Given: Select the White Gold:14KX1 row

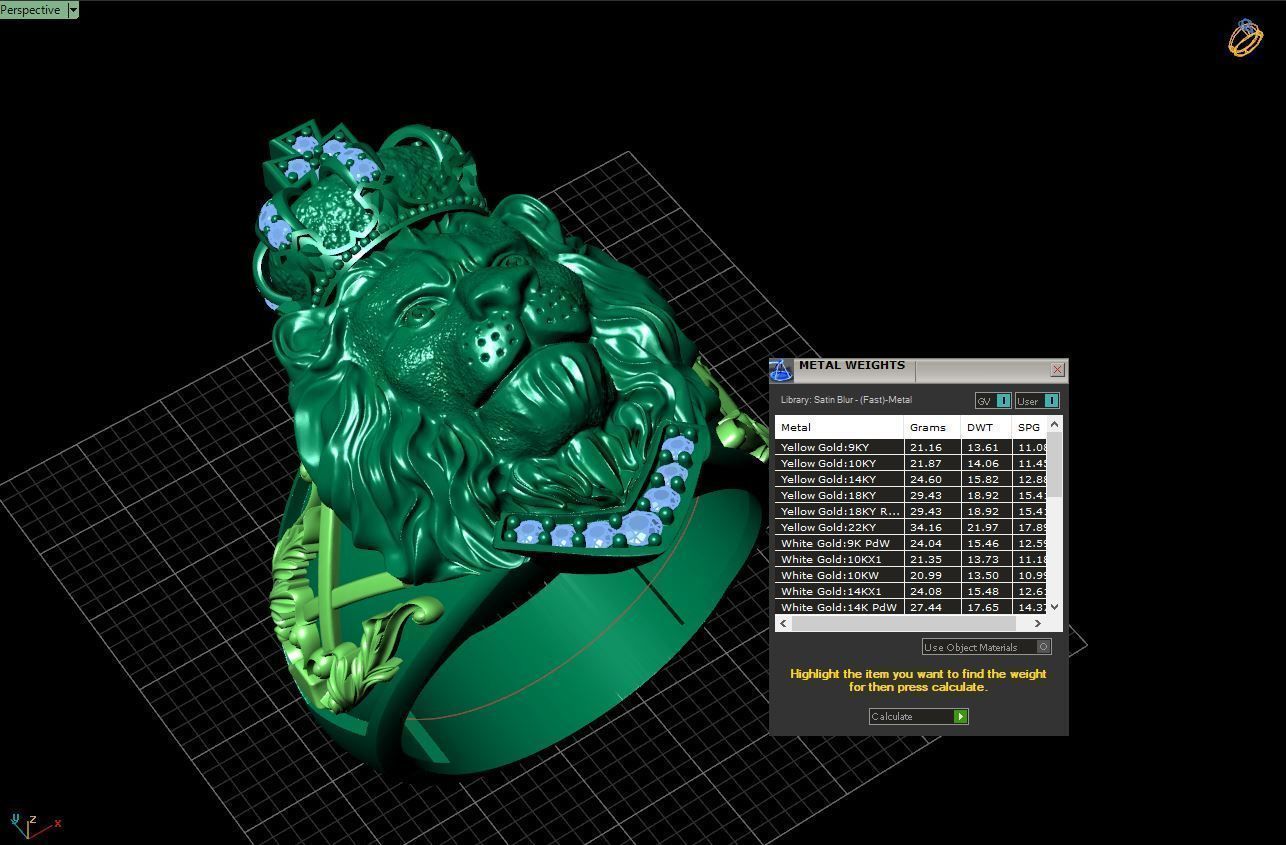Looking at the screenshot, I should coord(911,591).
